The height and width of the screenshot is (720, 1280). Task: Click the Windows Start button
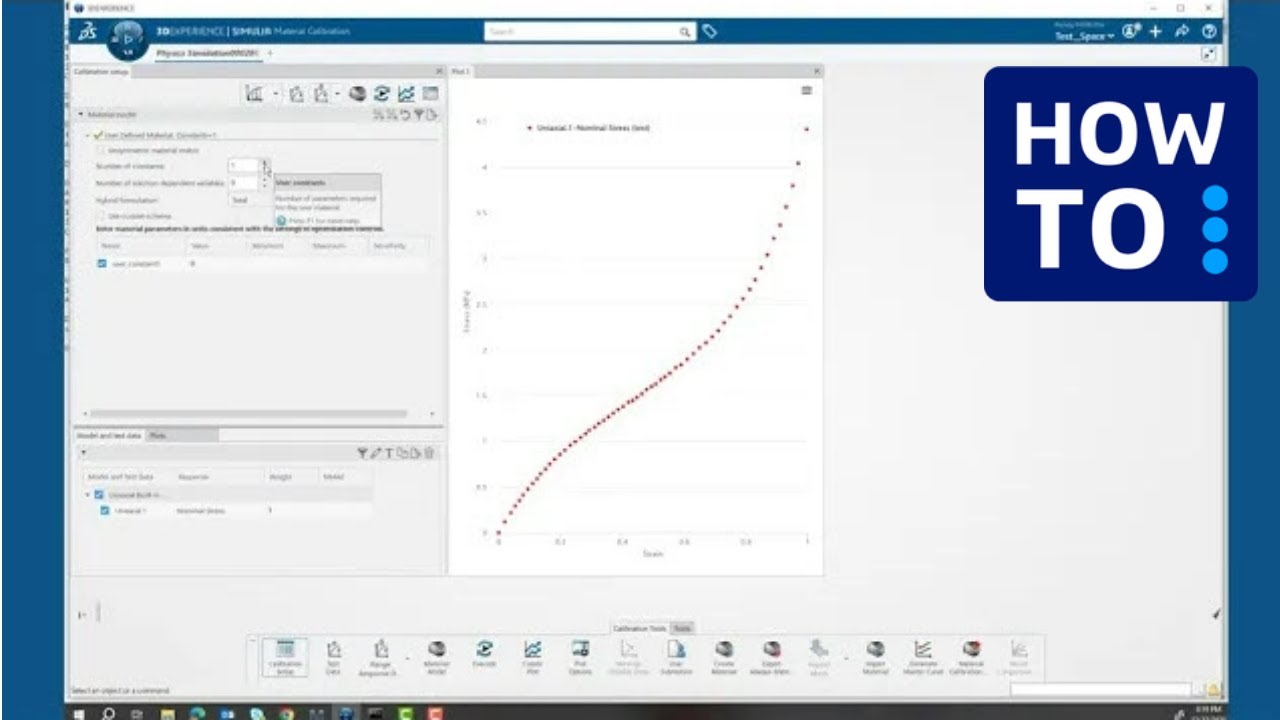[81, 713]
